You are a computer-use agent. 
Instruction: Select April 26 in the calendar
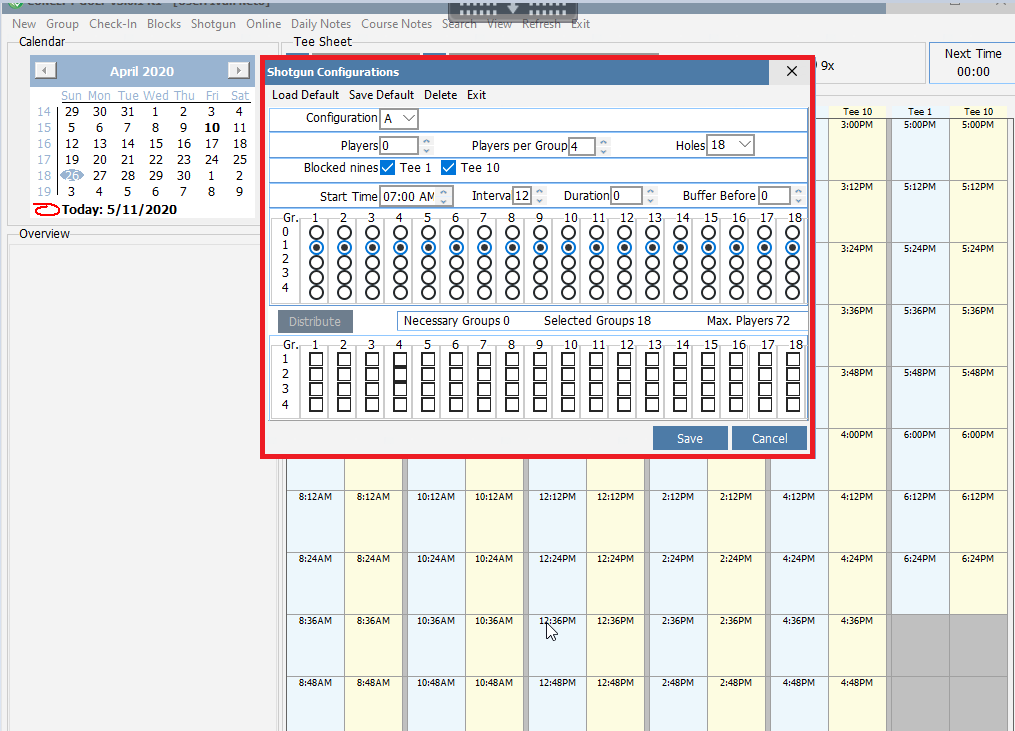pos(72,175)
